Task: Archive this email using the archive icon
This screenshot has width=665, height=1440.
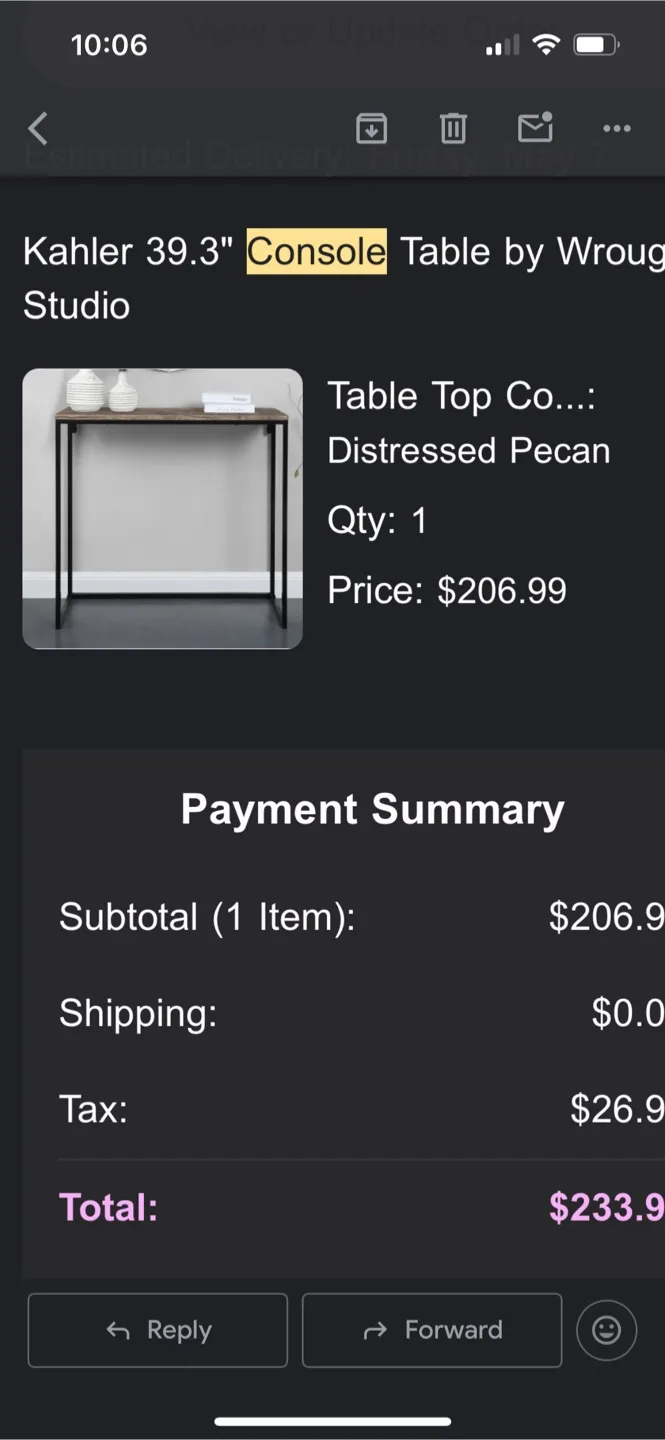Action: 371,128
